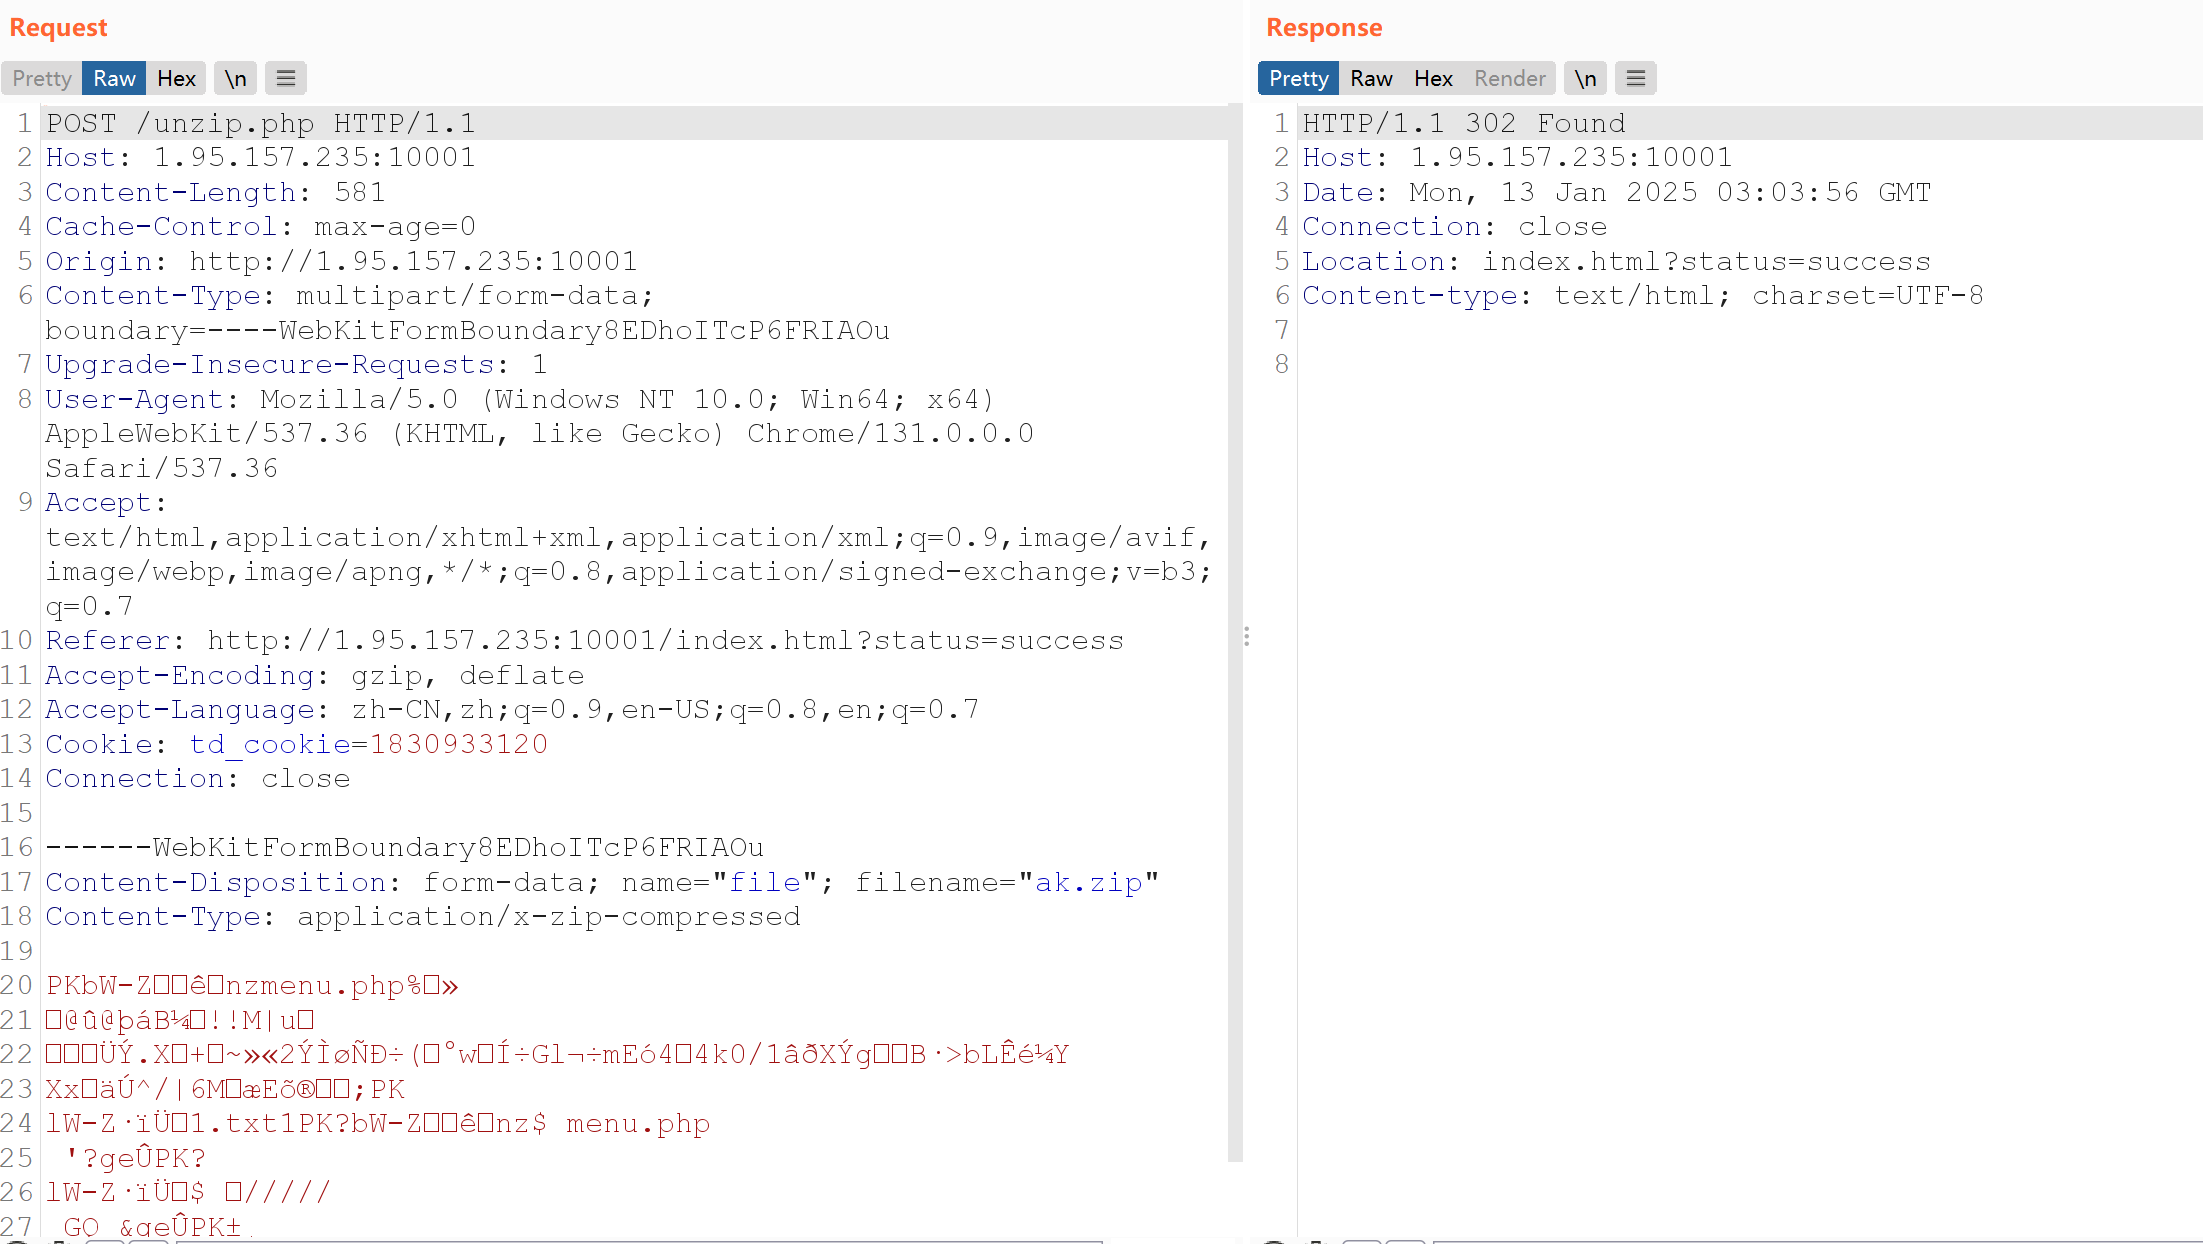Click the 'HTTP/1.1 302 Found' status line
This screenshot has height=1244, width=2203.
point(1464,123)
